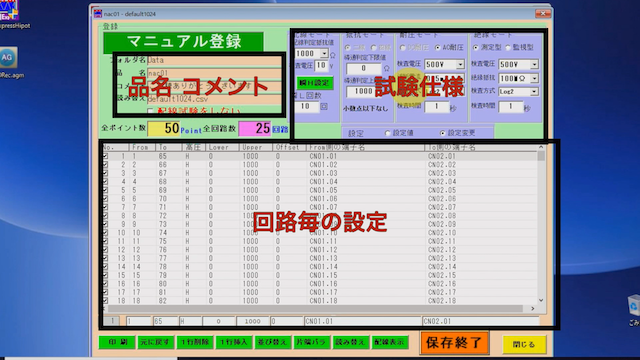The height and width of the screenshot is (360, 640).
Task: Click the orange 保存終了 button
Action: (x=454, y=342)
